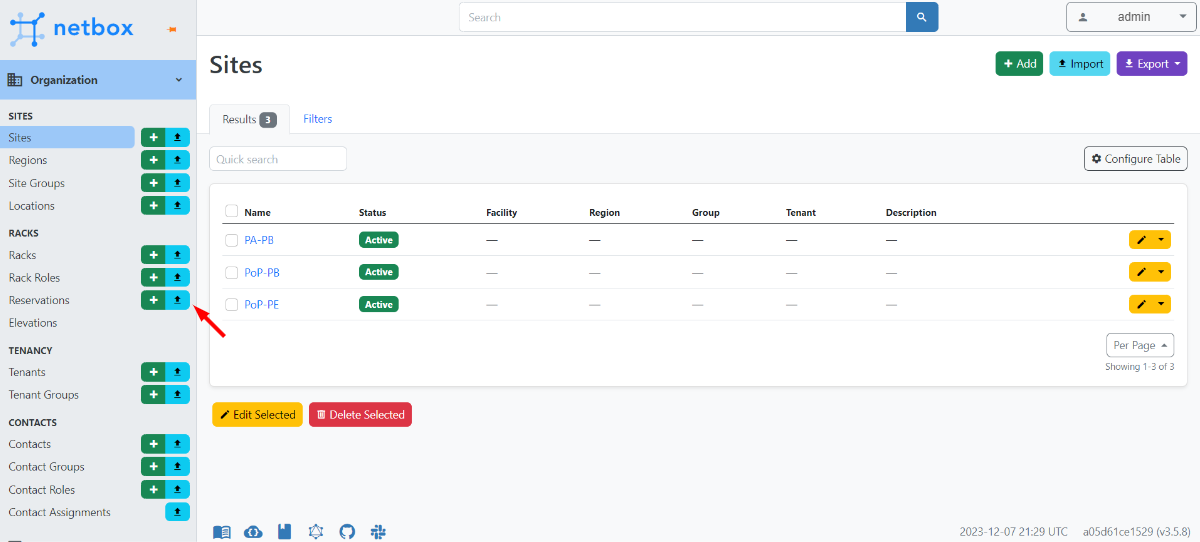1200x542 pixels.
Task: Switch to the Filters tab
Action: tap(317, 119)
